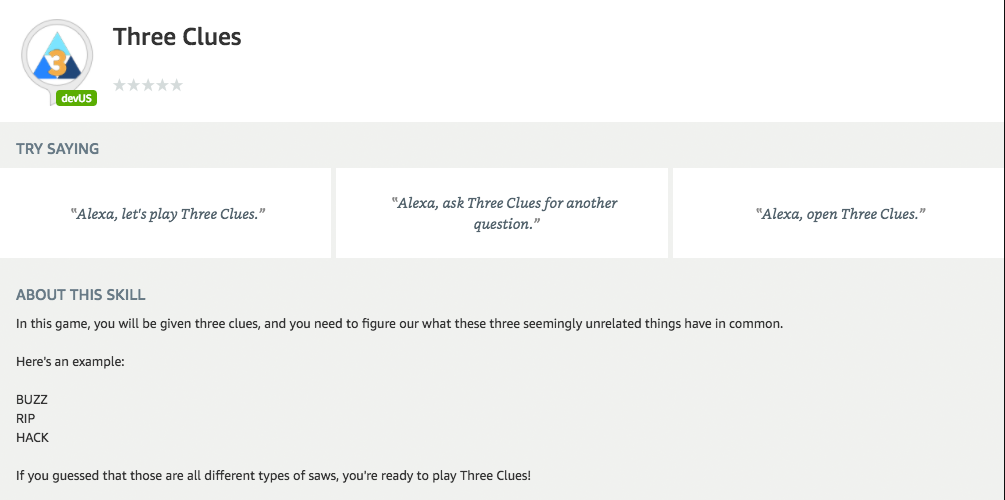Click the skill description paragraph text
Screen dimensions: 1005x500
pos(399,324)
